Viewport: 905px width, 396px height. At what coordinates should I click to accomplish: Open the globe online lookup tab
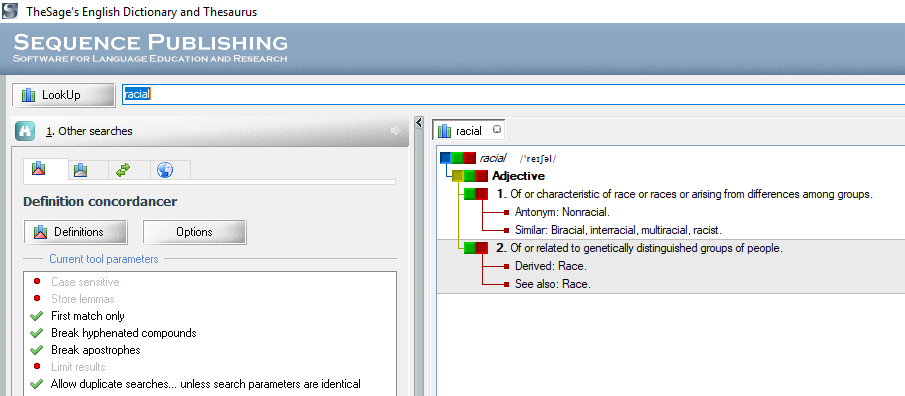tap(165, 170)
